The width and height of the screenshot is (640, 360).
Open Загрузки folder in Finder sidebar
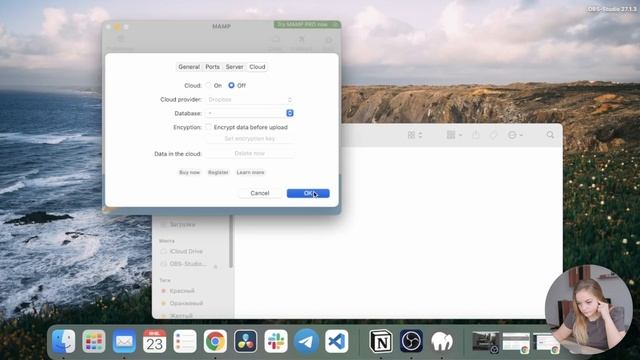point(182,224)
